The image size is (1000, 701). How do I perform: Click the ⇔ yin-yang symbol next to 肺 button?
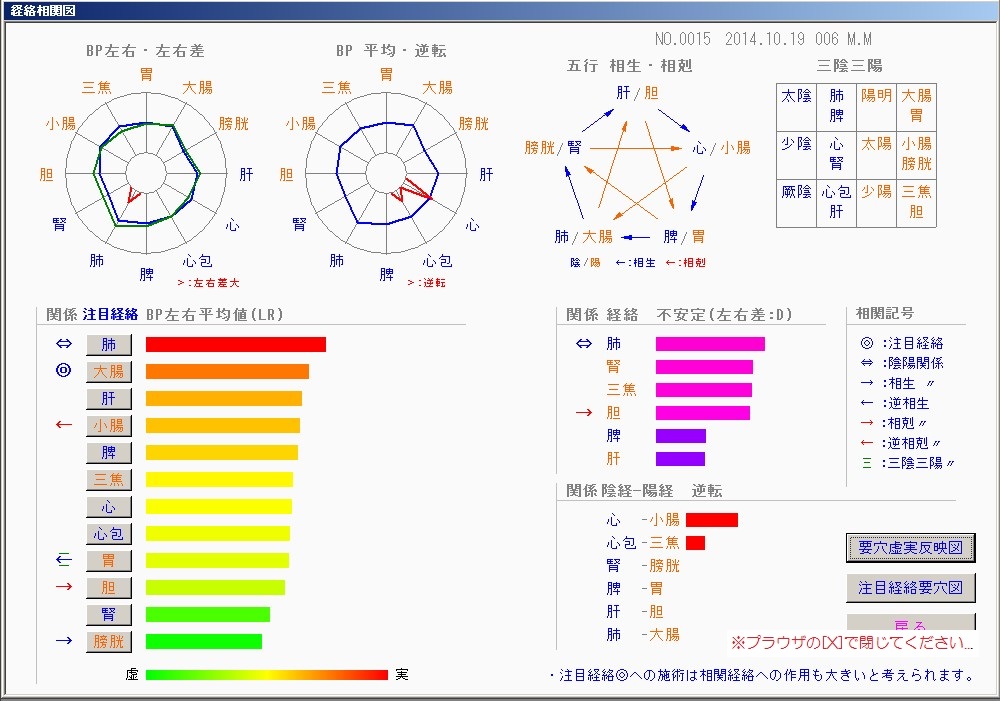(64, 345)
